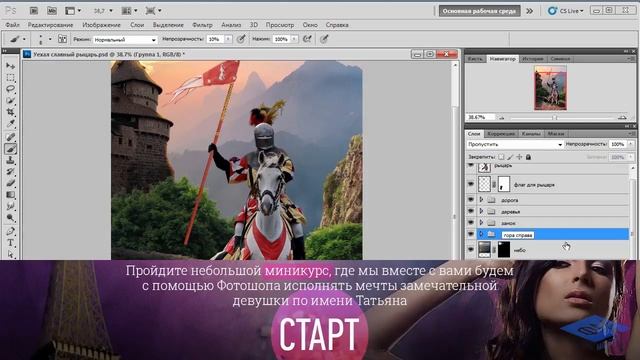This screenshot has width=640, height=360.
Task: Select the Brush tool in toolbox
Action: [11, 149]
